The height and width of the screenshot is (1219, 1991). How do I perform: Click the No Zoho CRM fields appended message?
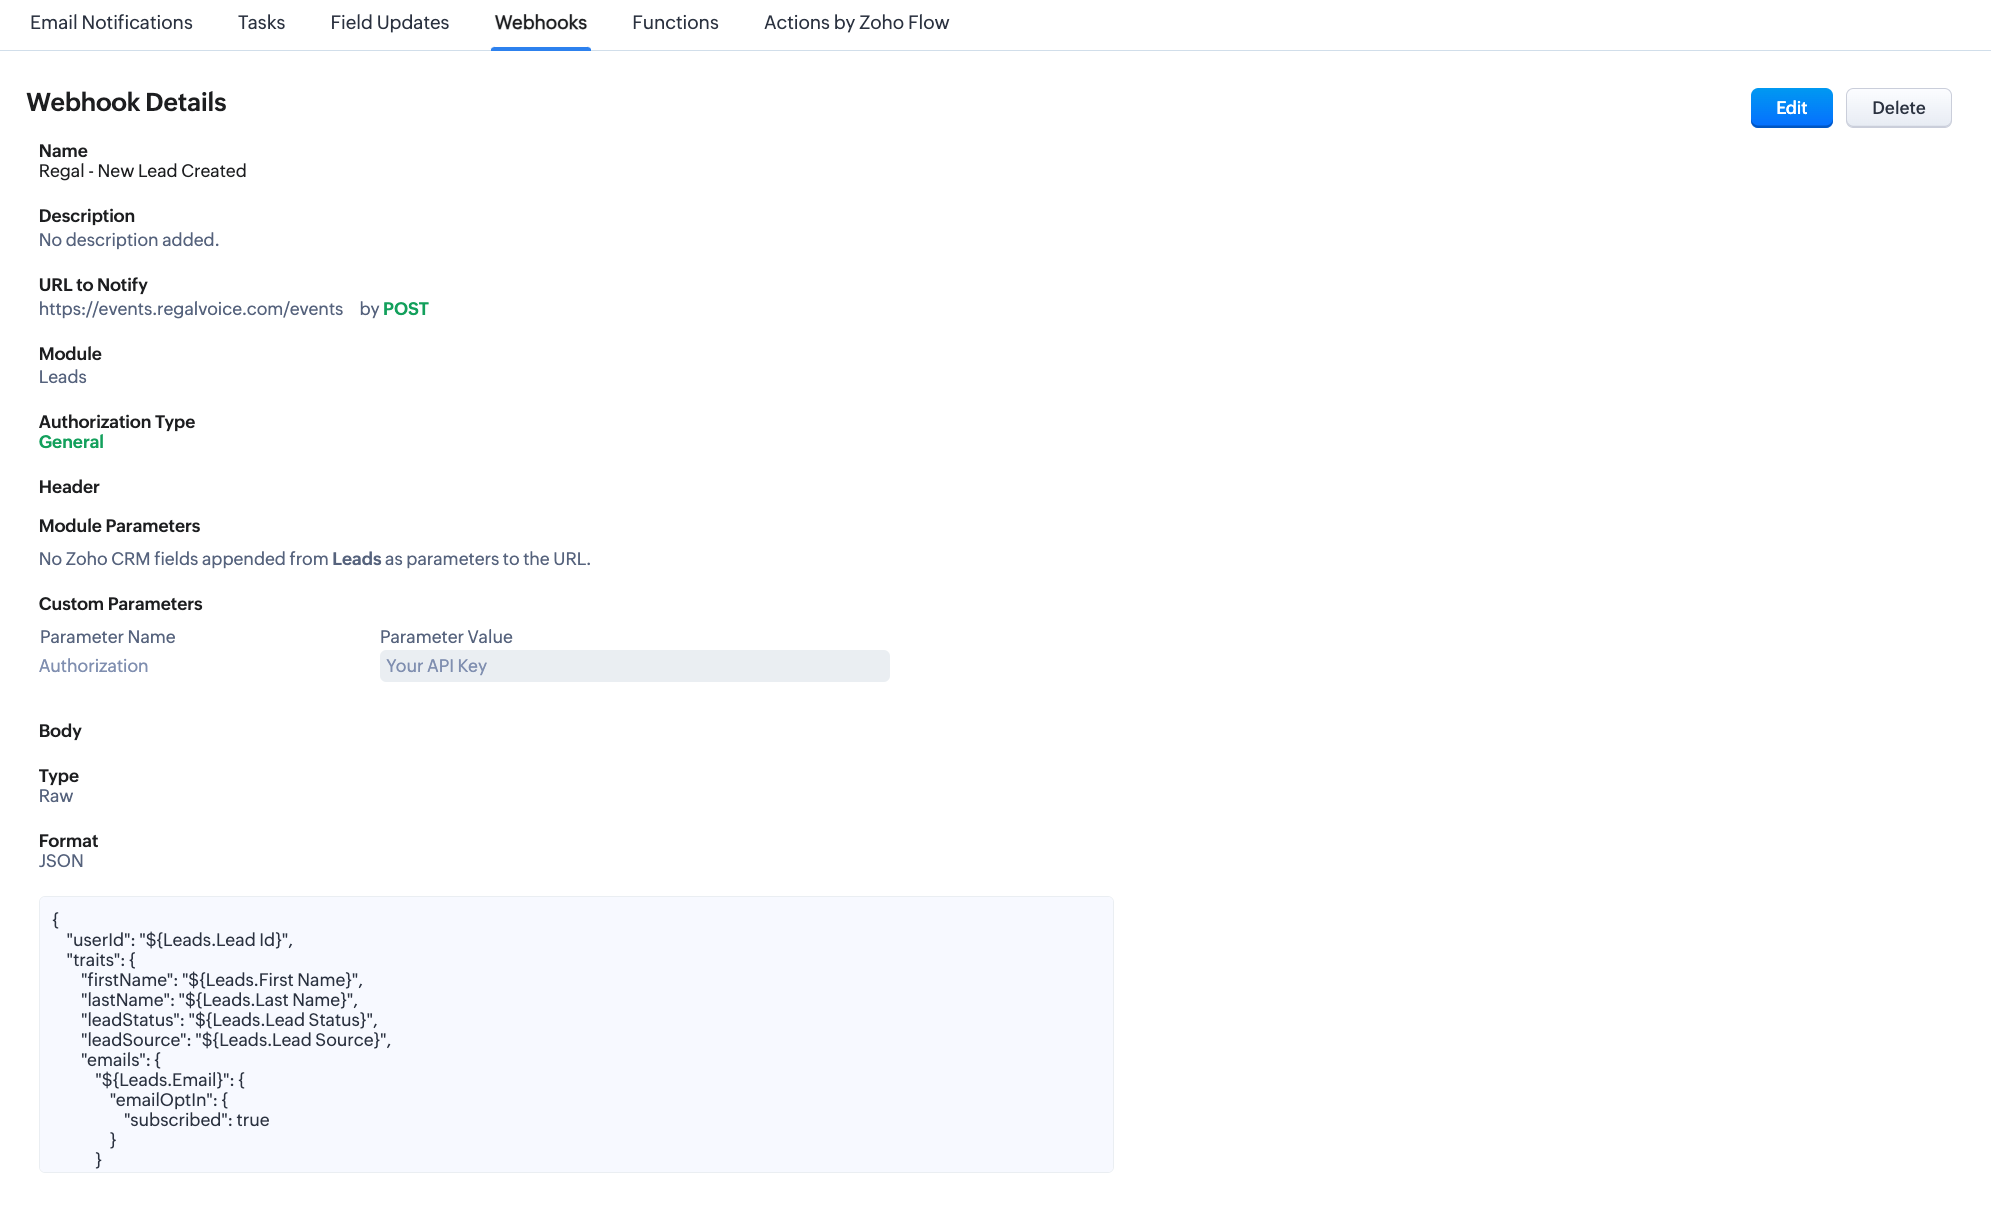pyautogui.click(x=315, y=559)
